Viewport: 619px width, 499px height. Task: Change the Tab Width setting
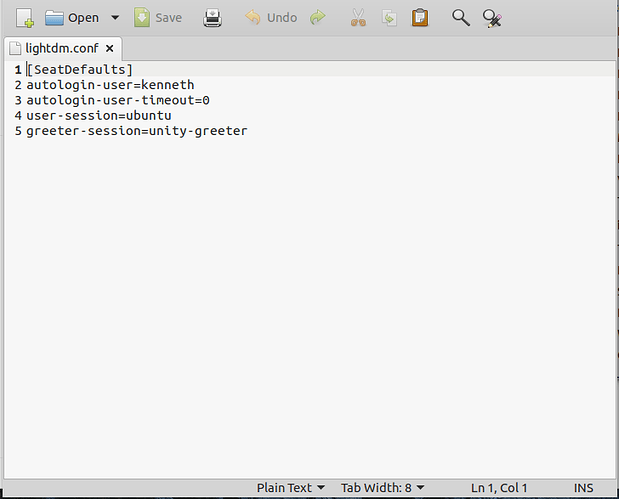(x=382, y=487)
